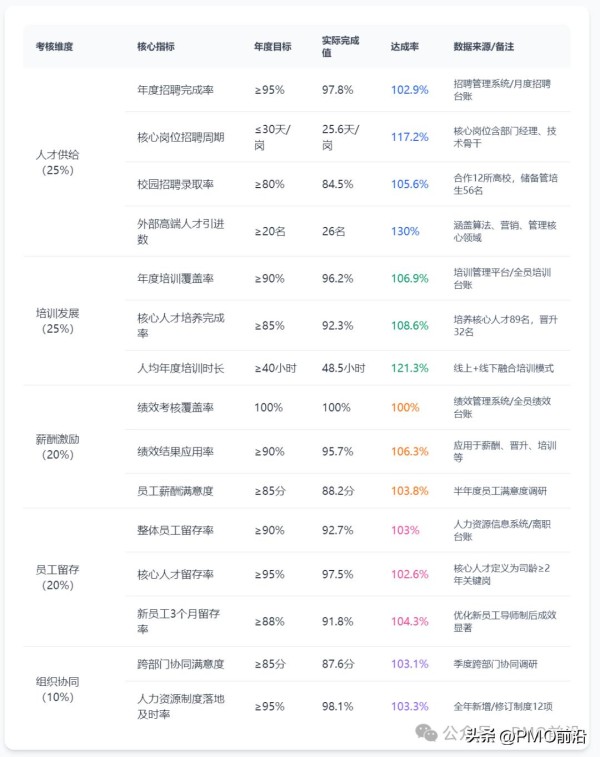Click the orange 100% achievement rate

(405, 408)
